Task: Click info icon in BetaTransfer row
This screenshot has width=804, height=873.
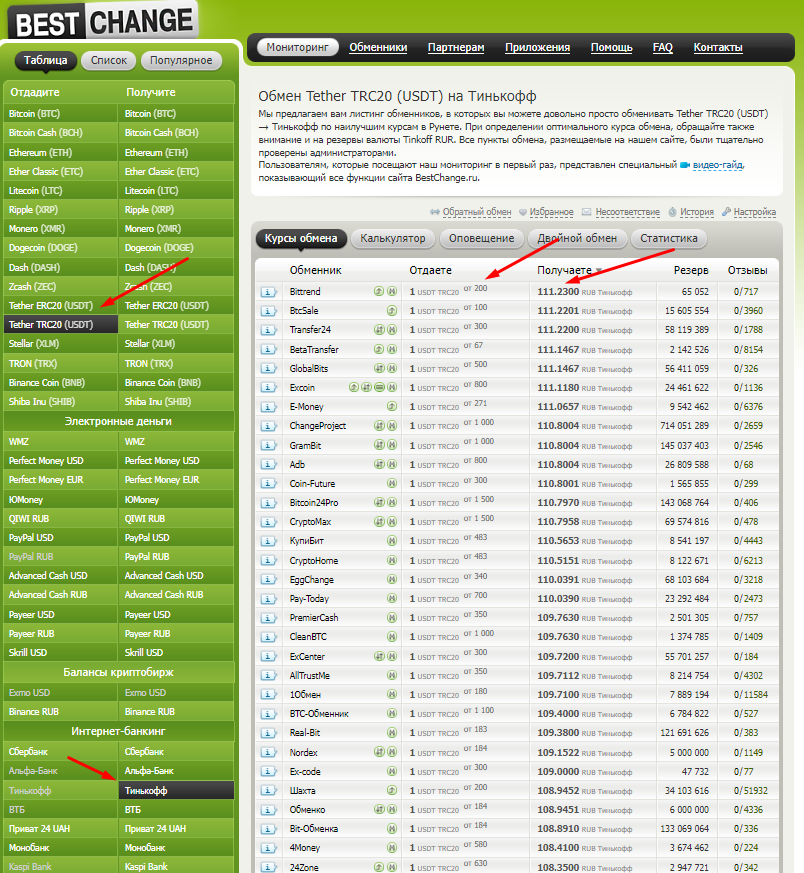Action: [x=268, y=350]
